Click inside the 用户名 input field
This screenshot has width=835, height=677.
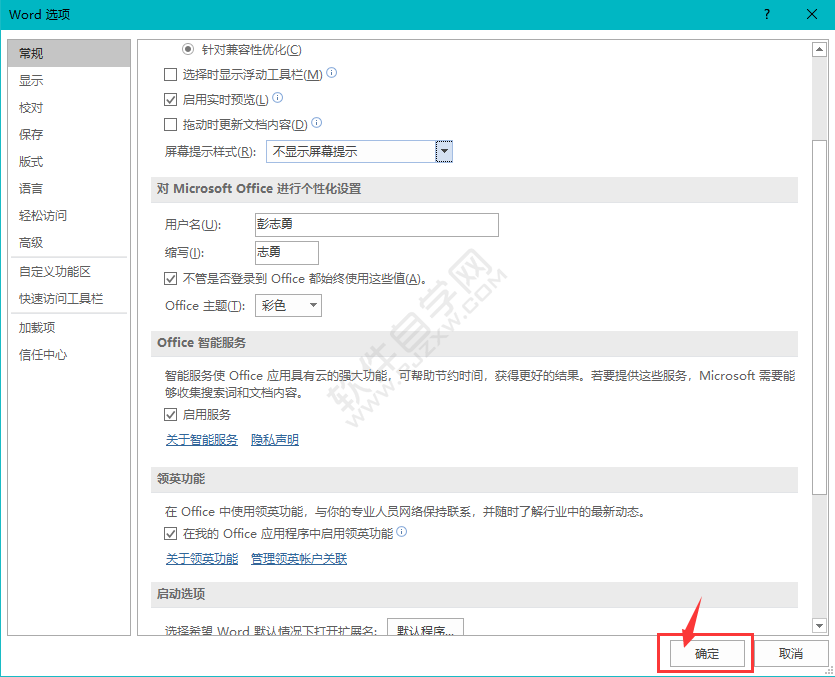(x=375, y=224)
